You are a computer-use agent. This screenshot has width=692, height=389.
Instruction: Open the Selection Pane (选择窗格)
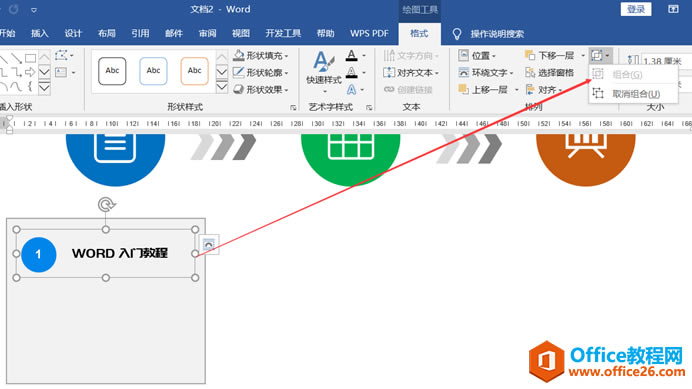click(x=550, y=72)
